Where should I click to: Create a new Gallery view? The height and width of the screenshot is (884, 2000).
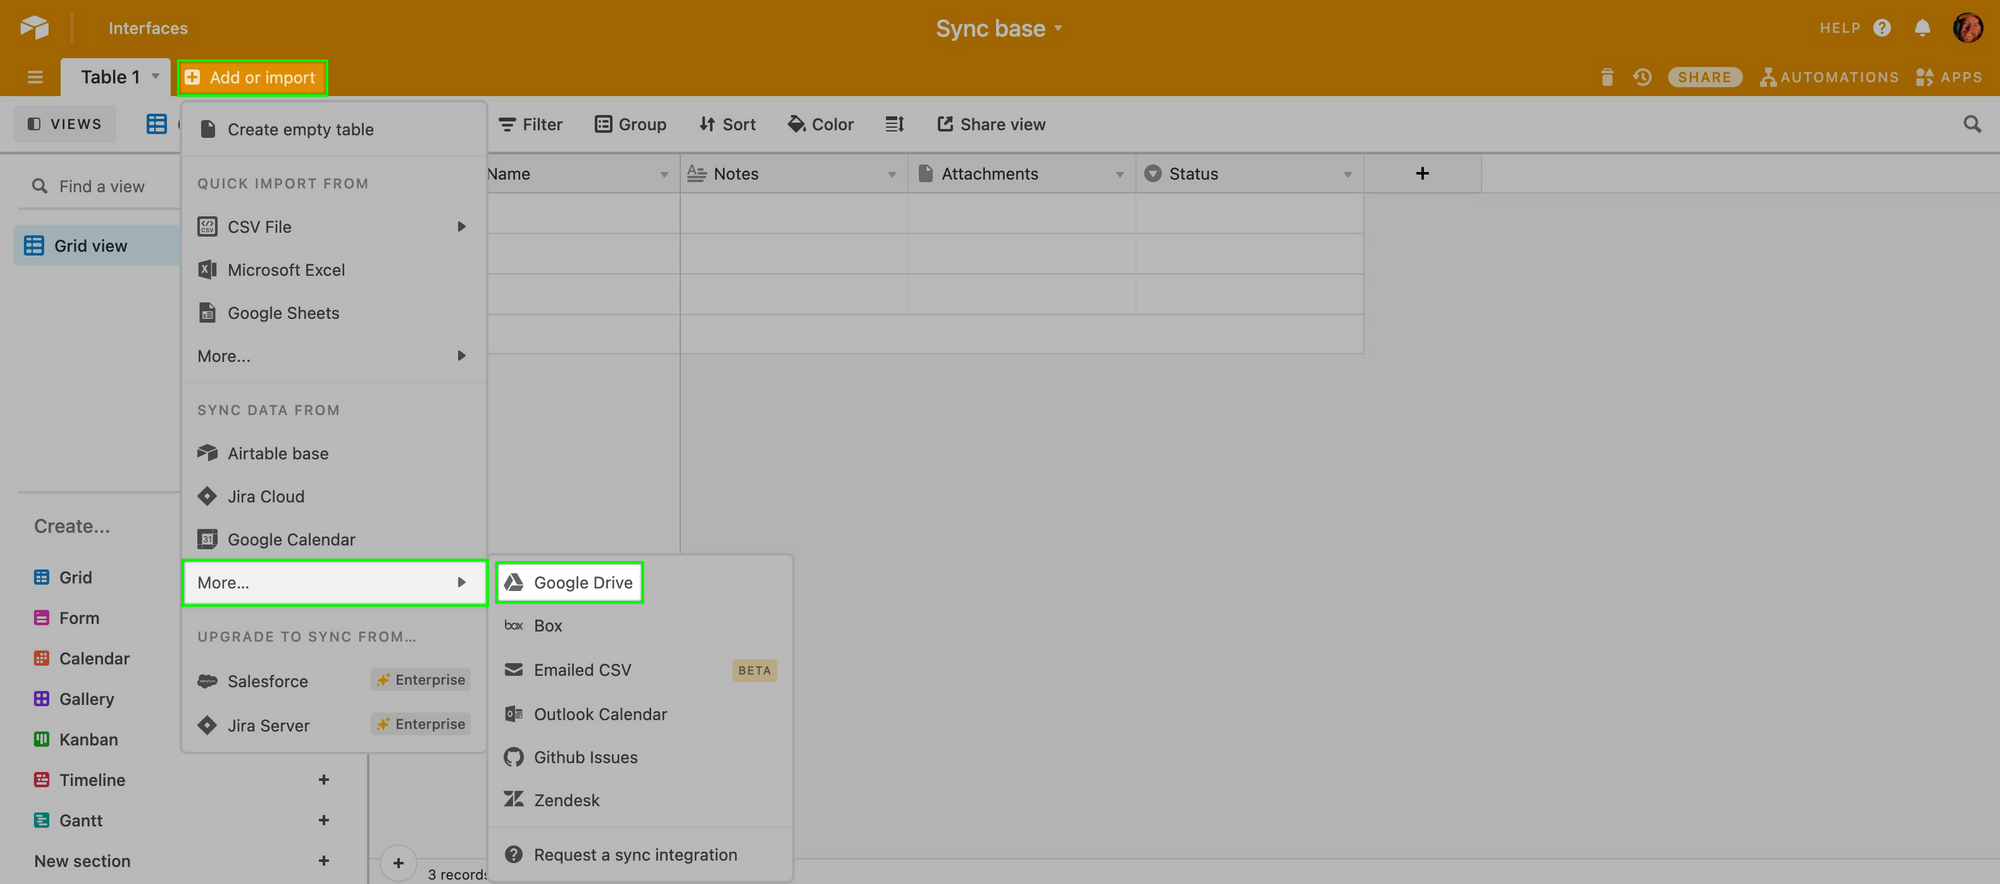pyautogui.click(x=74, y=699)
